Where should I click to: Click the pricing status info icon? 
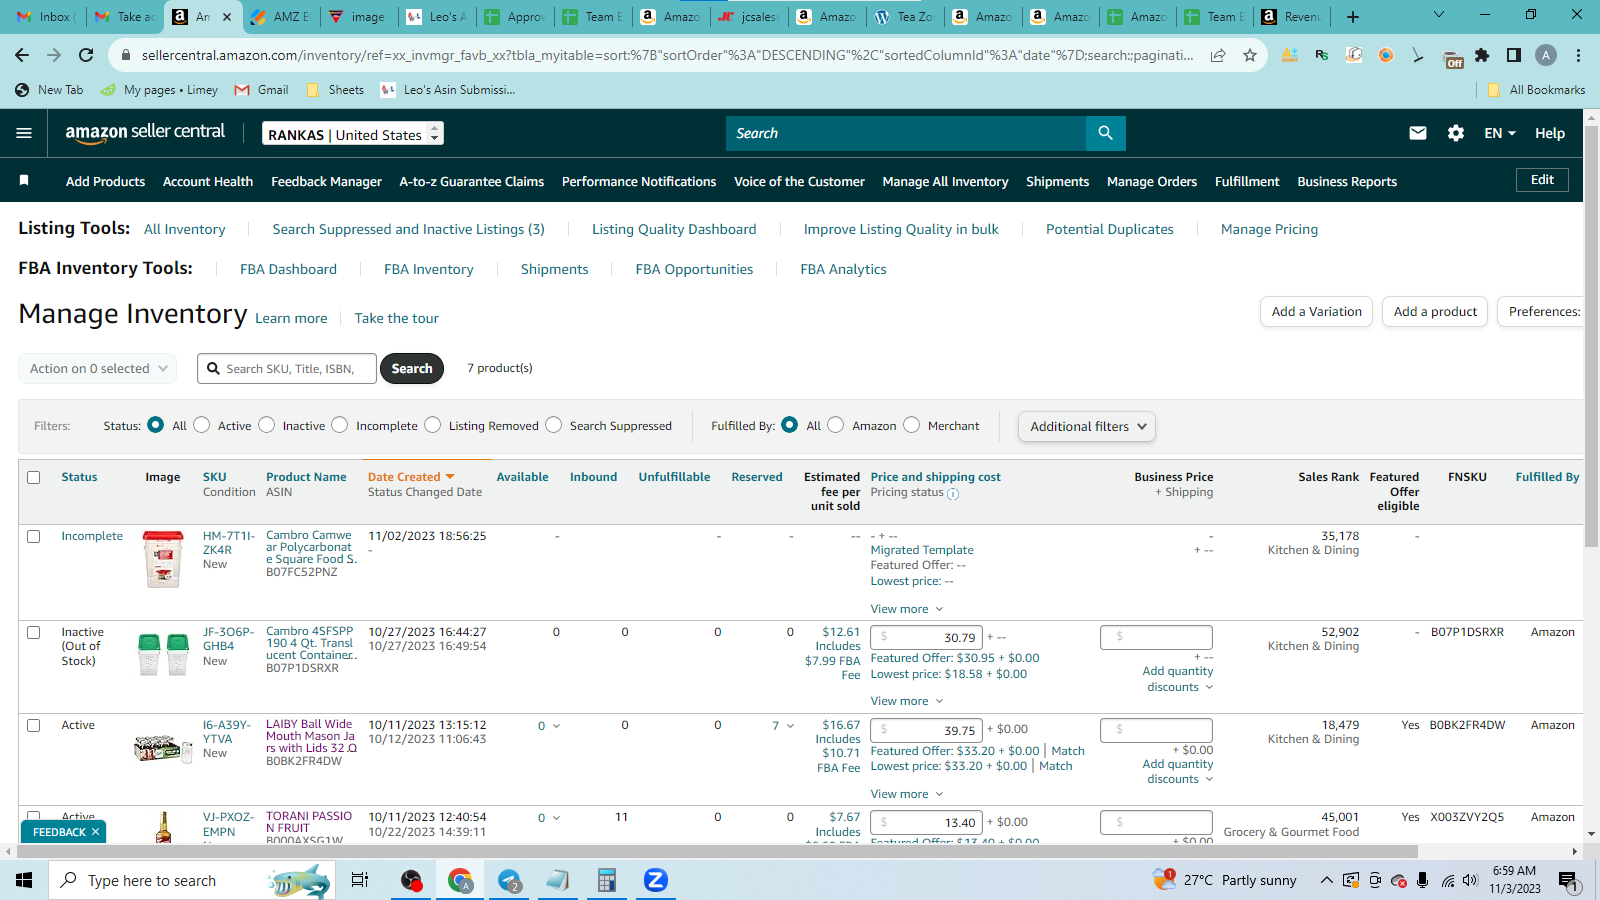coord(953,493)
